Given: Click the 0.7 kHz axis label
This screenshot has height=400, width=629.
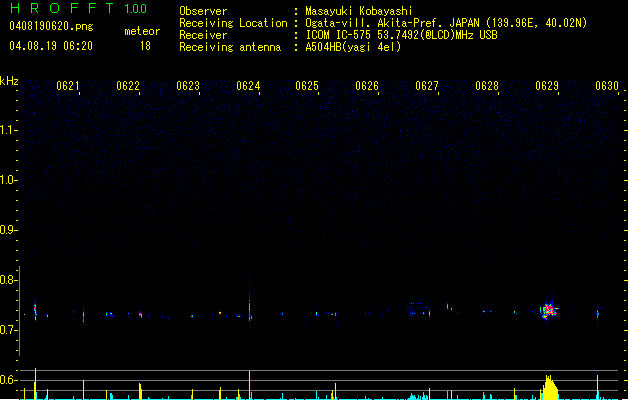Looking at the screenshot, I should (x=8, y=330).
